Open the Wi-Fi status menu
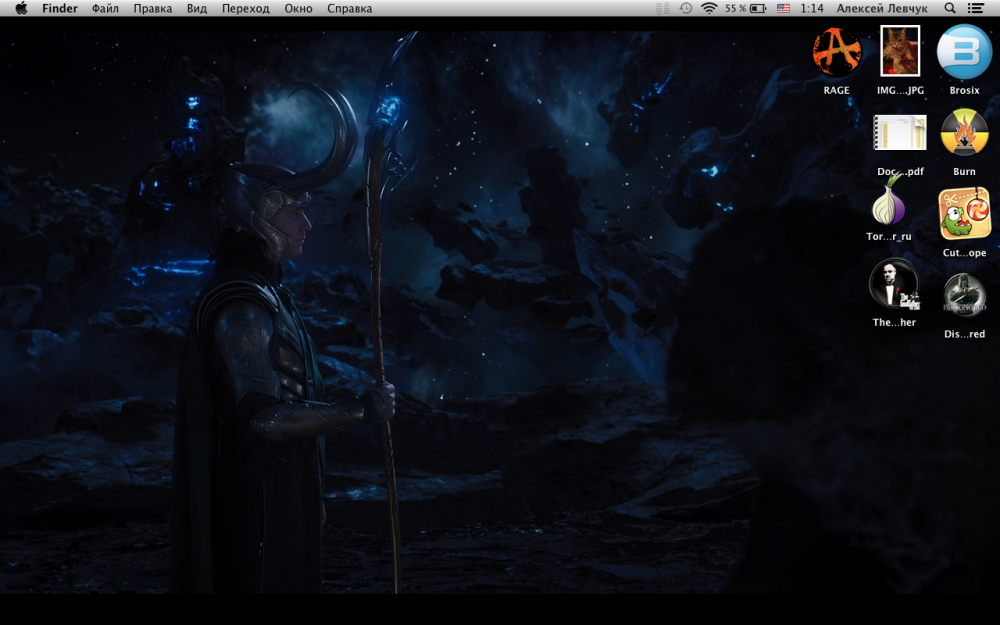Image resolution: width=1000 pixels, height=625 pixels. (x=709, y=8)
